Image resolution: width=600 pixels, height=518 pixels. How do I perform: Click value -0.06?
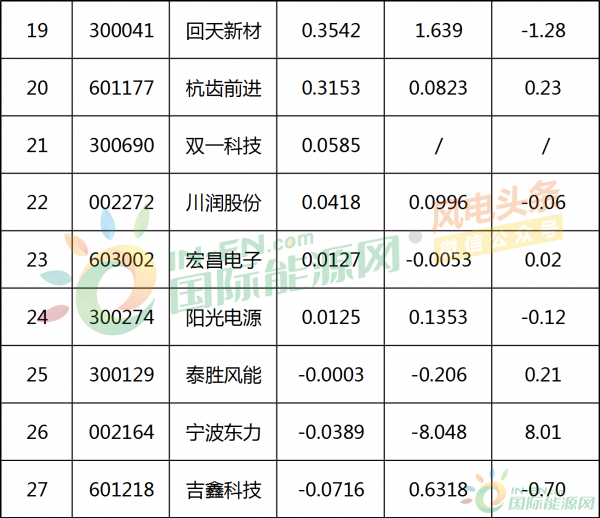[x=543, y=203]
